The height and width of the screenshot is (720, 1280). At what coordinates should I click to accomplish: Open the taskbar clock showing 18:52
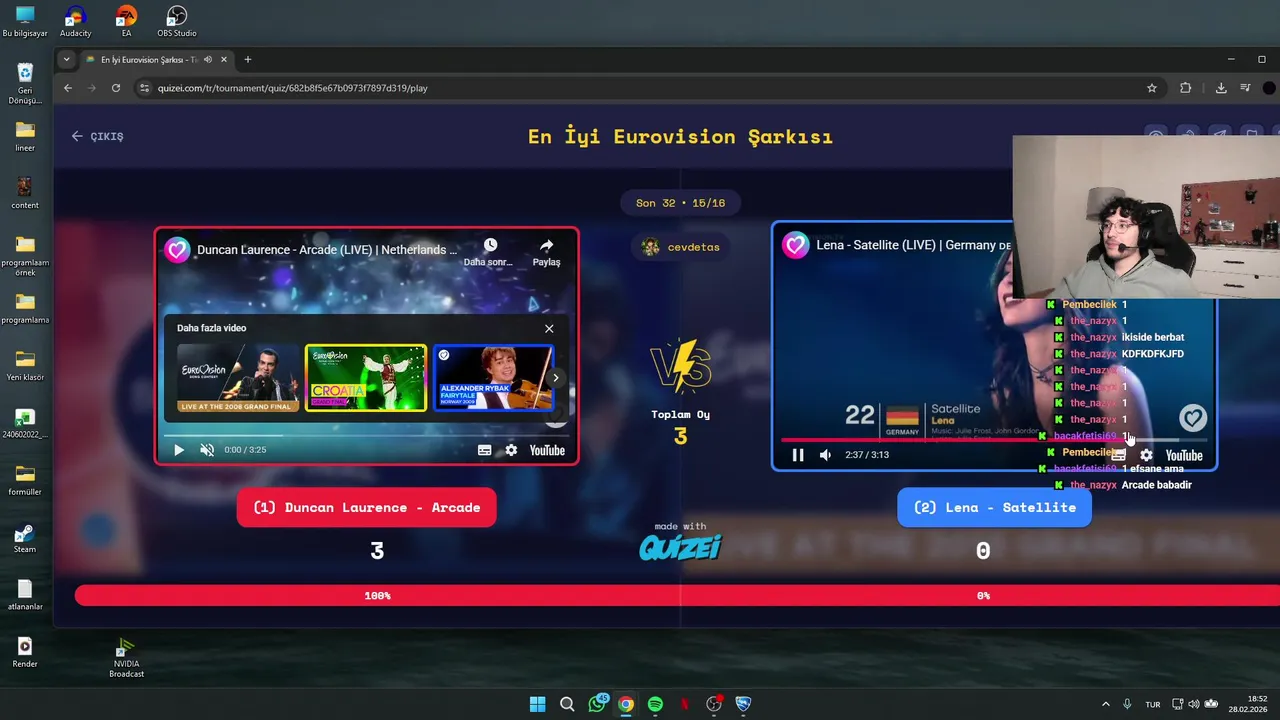tap(1249, 704)
